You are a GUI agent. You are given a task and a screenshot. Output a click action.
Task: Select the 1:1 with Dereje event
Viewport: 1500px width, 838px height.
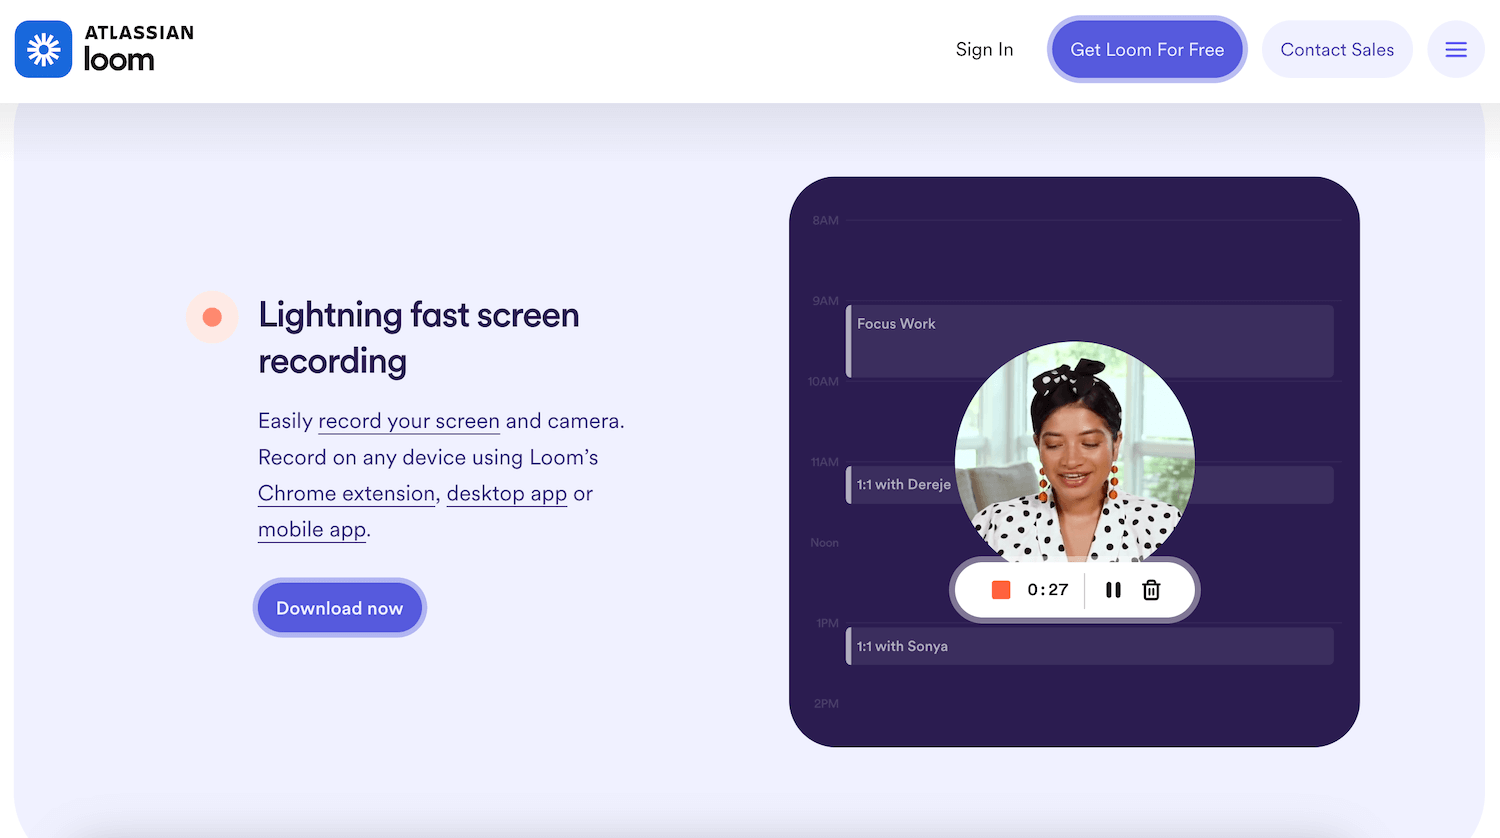point(1090,485)
